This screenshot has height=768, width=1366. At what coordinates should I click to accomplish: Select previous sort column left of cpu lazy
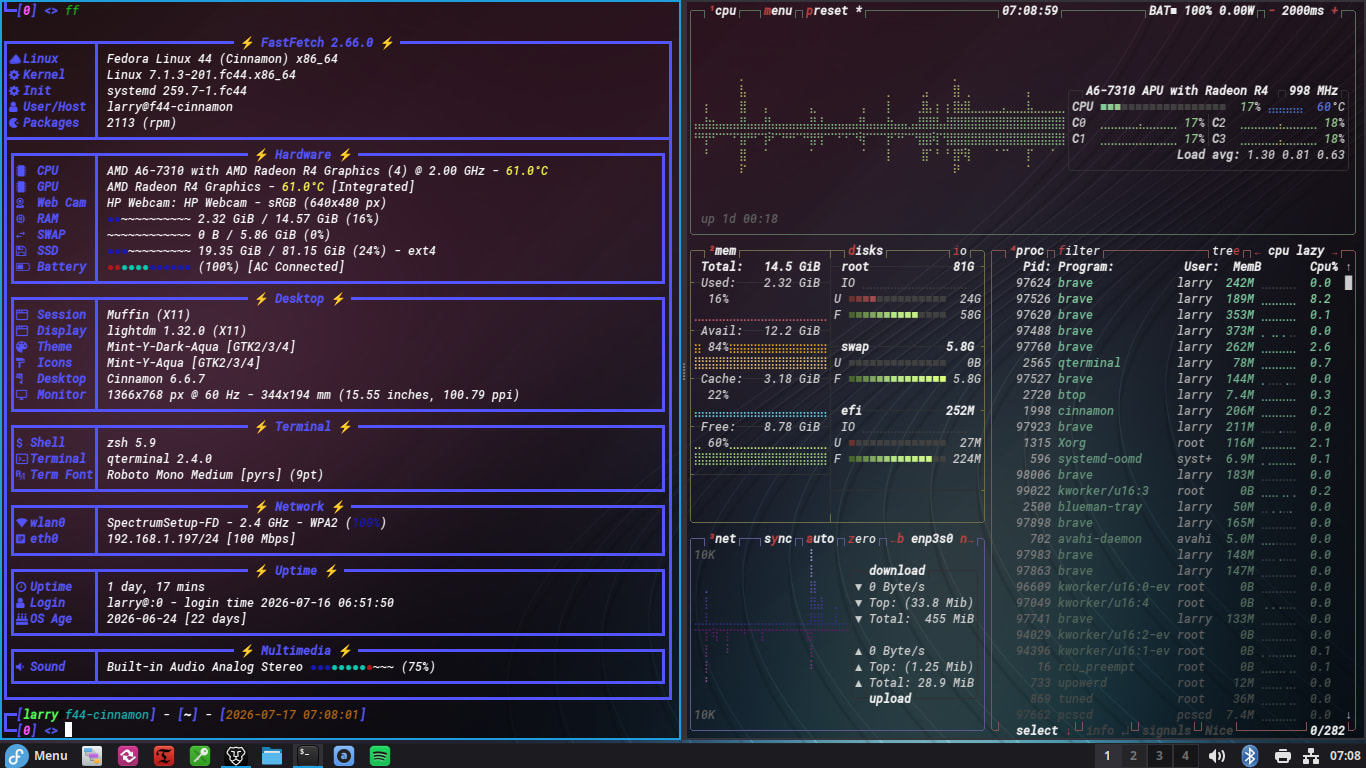[x=1257, y=251]
